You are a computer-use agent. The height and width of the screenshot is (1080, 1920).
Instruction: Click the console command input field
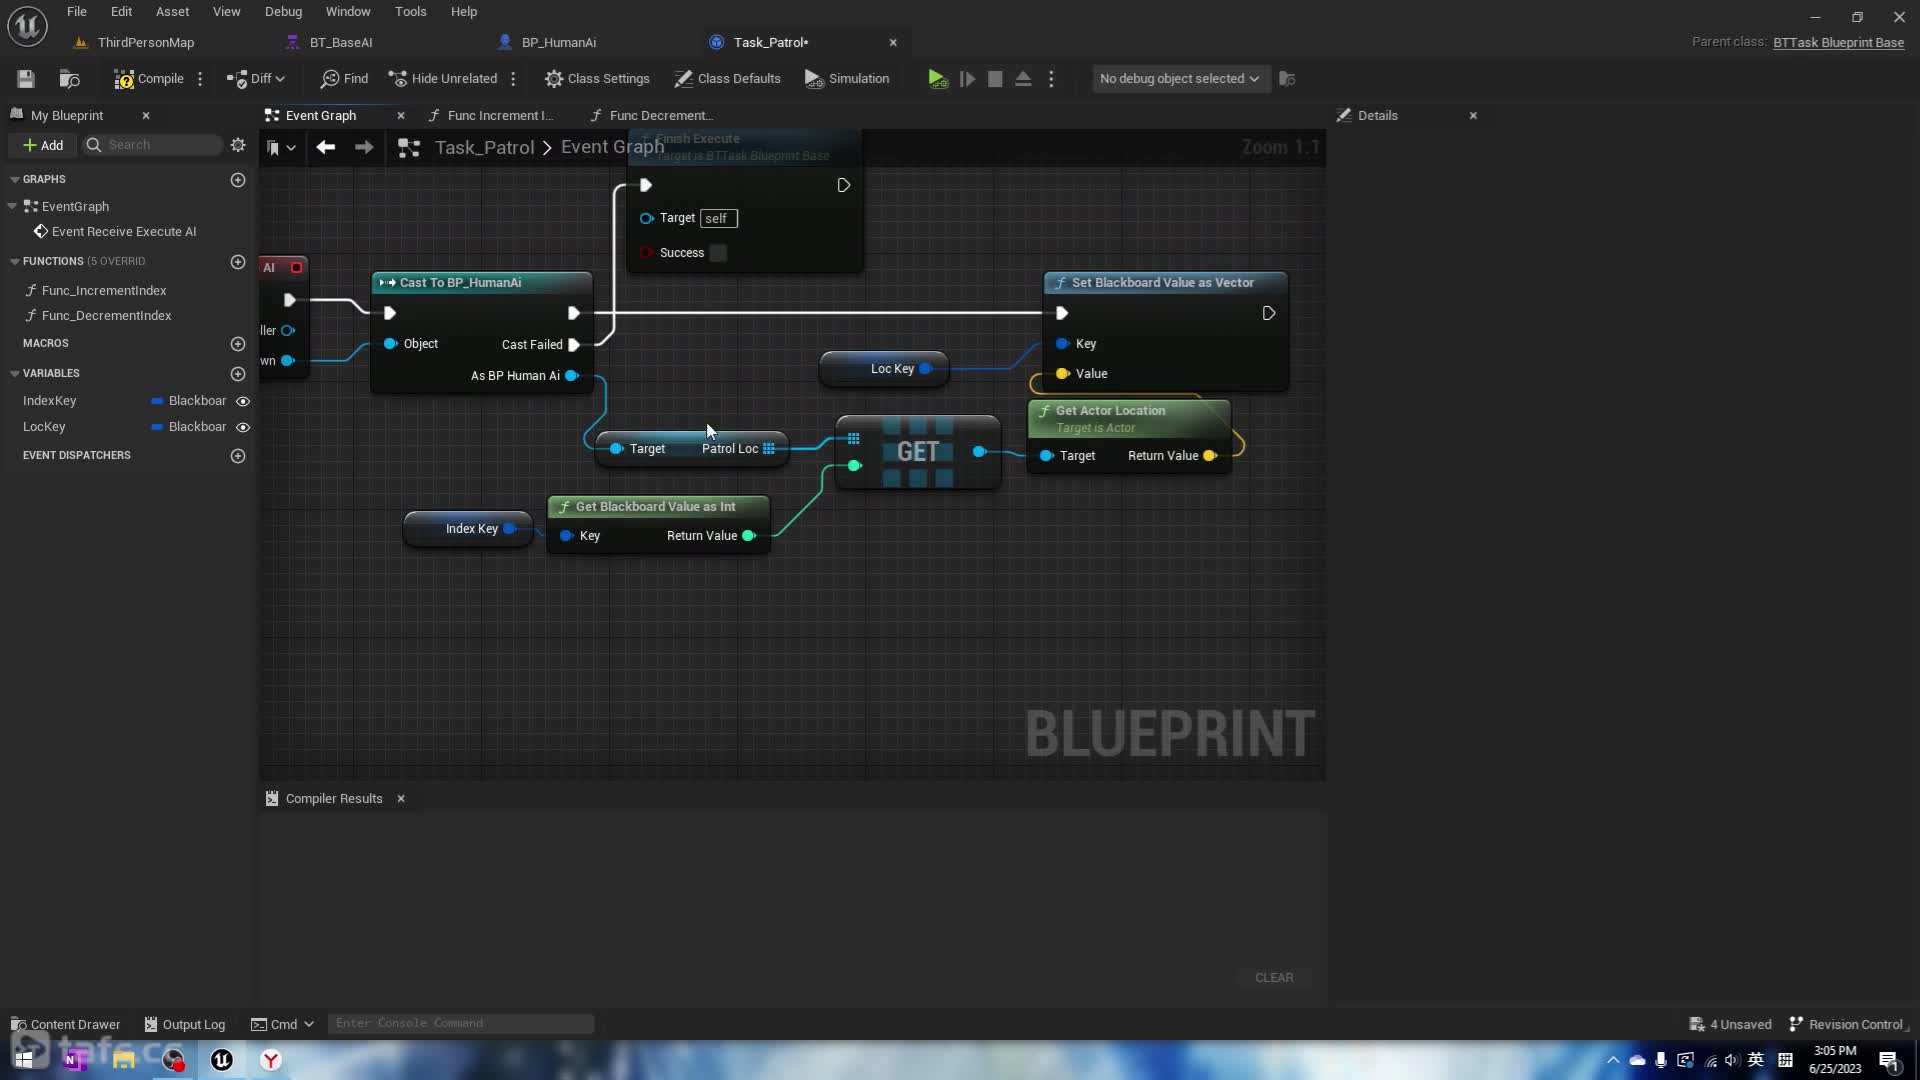tap(460, 1023)
